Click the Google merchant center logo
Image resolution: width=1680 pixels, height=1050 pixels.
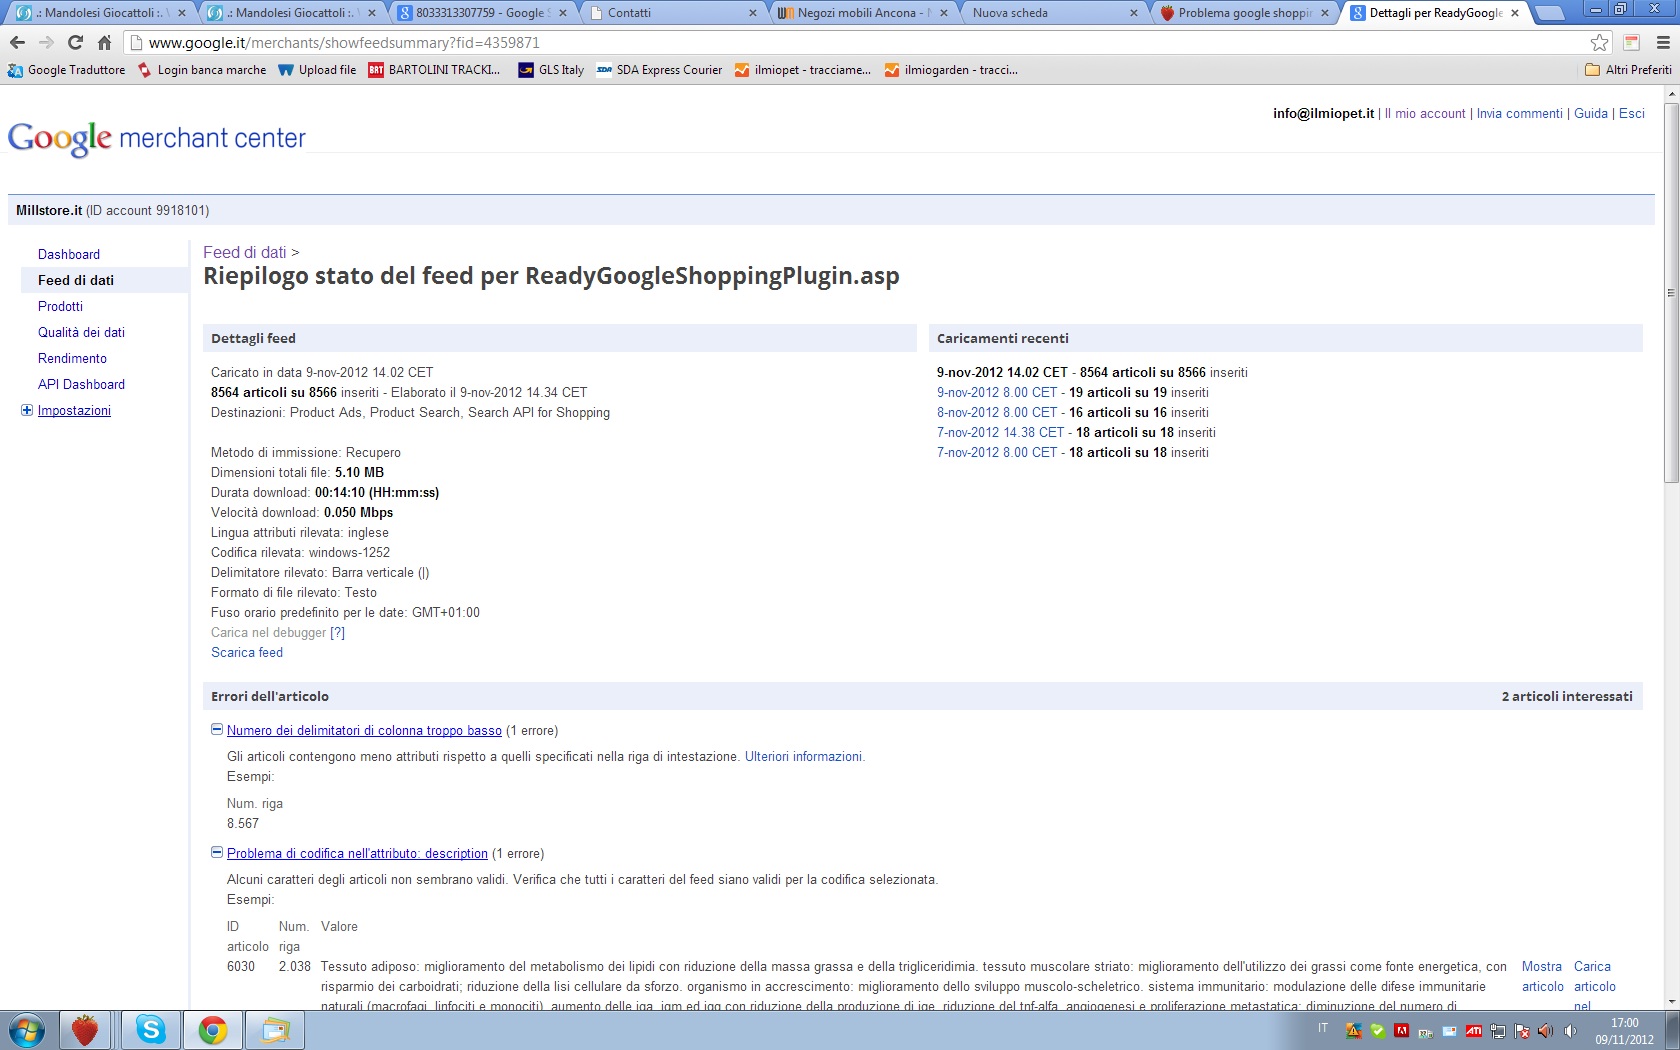point(157,138)
